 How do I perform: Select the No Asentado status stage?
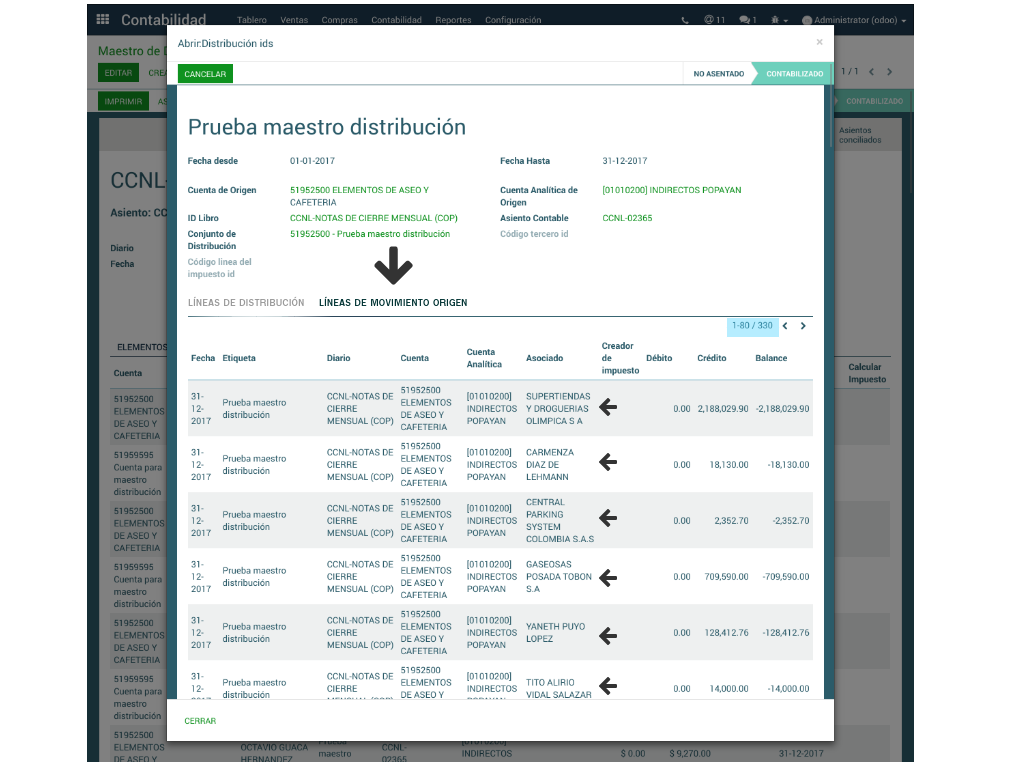(718, 74)
